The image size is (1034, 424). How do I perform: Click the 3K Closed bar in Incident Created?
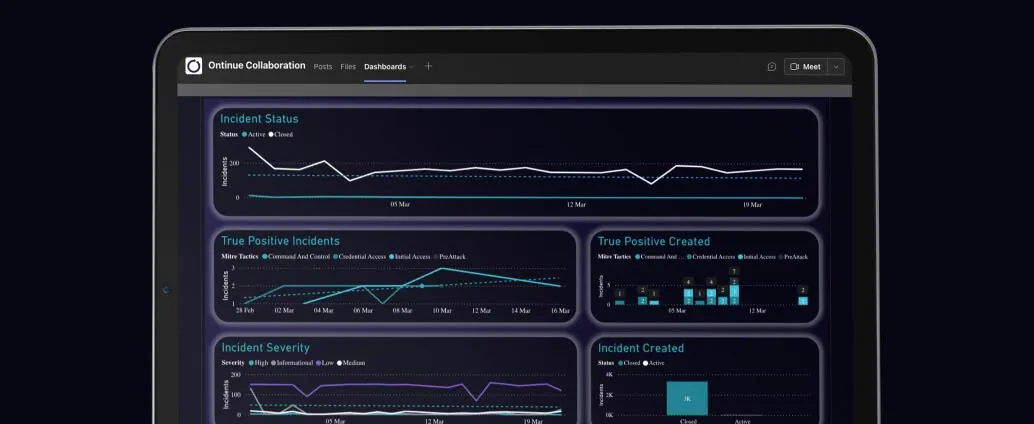686,398
